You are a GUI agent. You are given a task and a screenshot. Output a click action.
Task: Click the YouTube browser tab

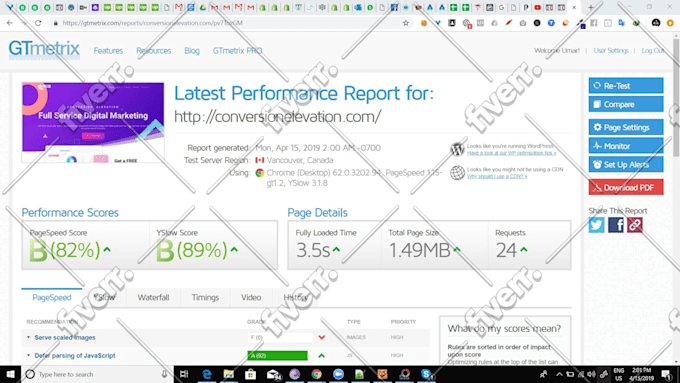pos(537,7)
